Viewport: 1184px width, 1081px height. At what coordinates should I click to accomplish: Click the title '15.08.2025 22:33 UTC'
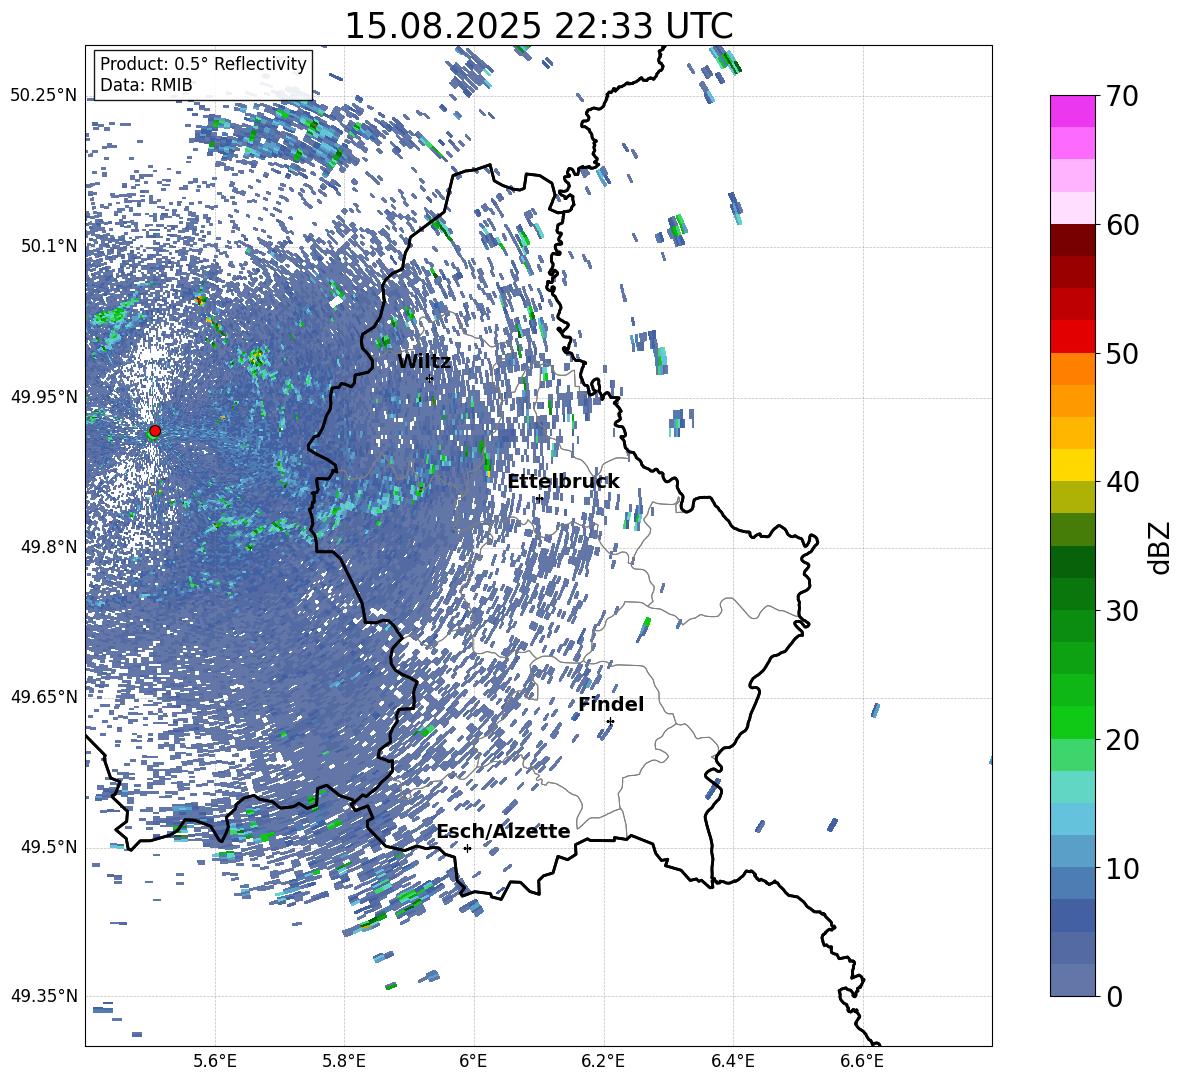538,26
